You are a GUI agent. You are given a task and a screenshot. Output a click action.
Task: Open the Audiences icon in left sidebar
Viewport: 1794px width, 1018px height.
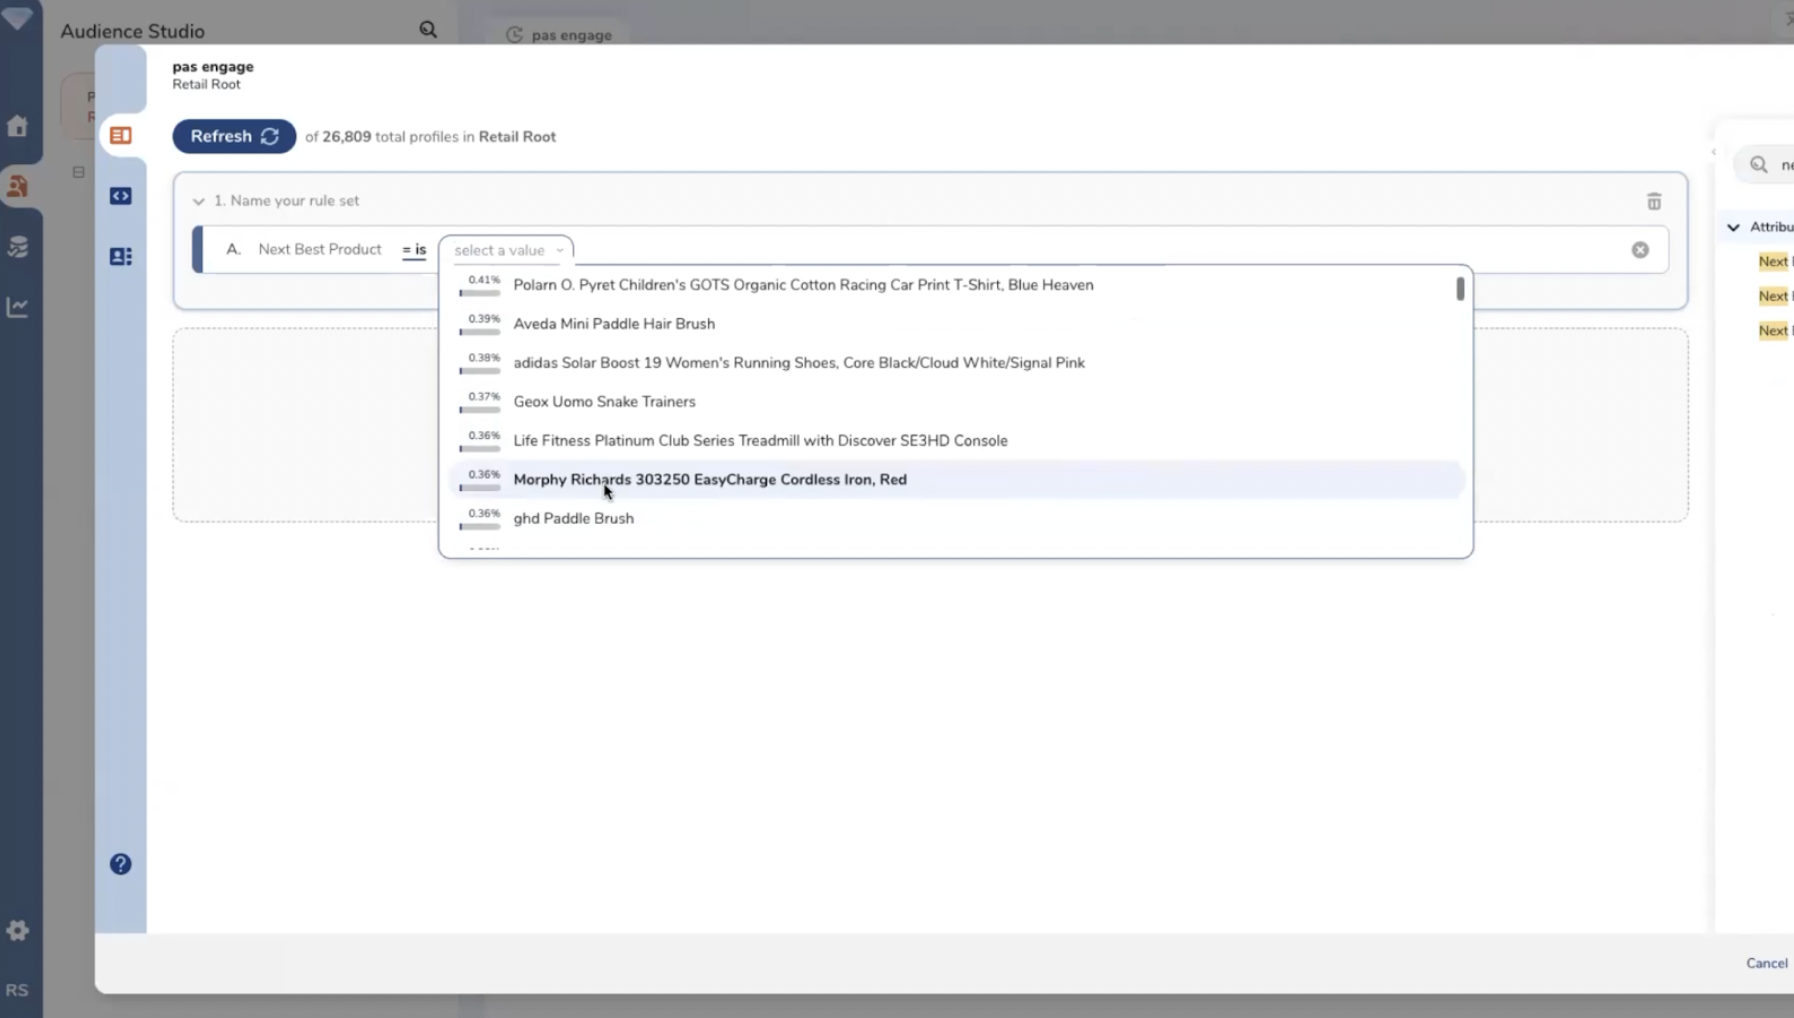tap(17, 186)
